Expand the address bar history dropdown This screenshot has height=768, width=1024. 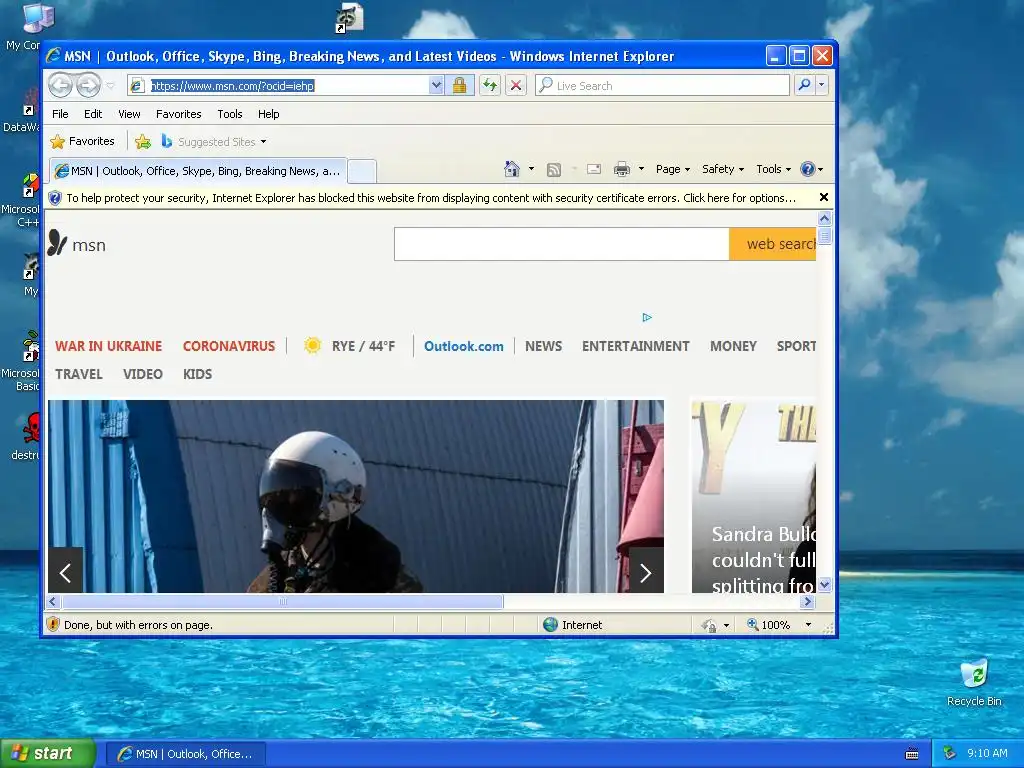point(436,86)
